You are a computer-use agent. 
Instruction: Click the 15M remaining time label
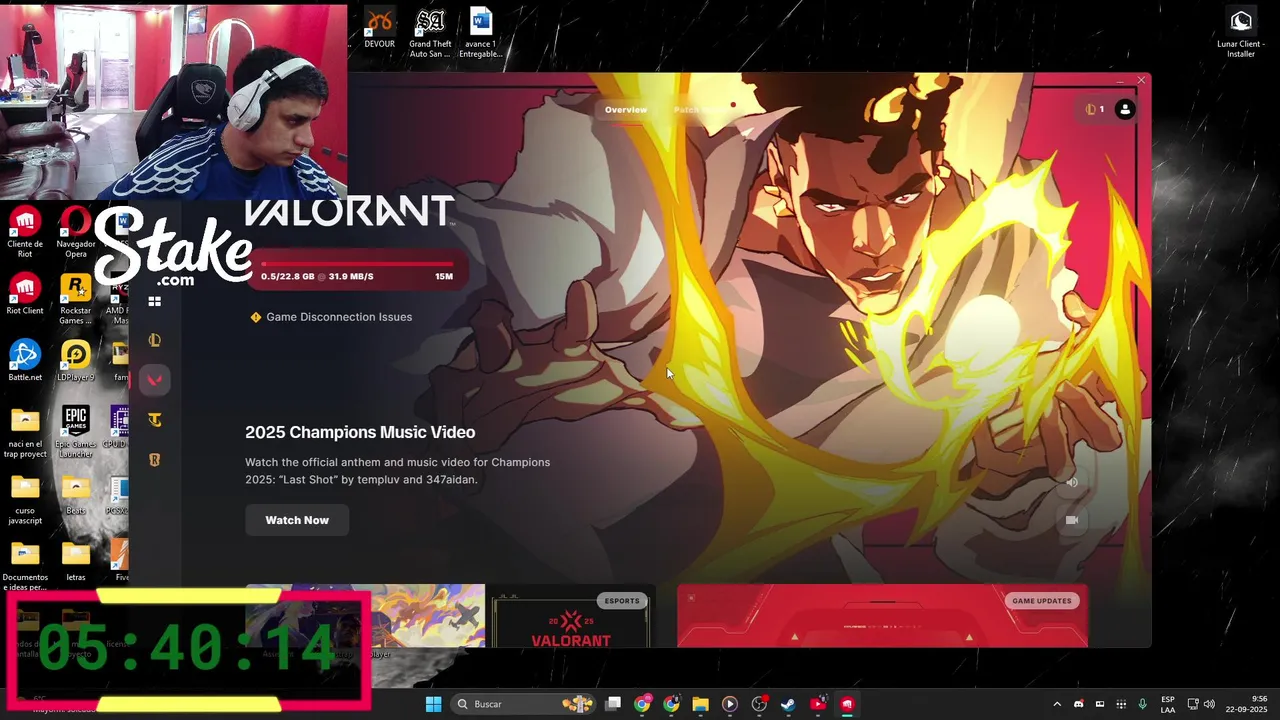click(x=444, y=277)
